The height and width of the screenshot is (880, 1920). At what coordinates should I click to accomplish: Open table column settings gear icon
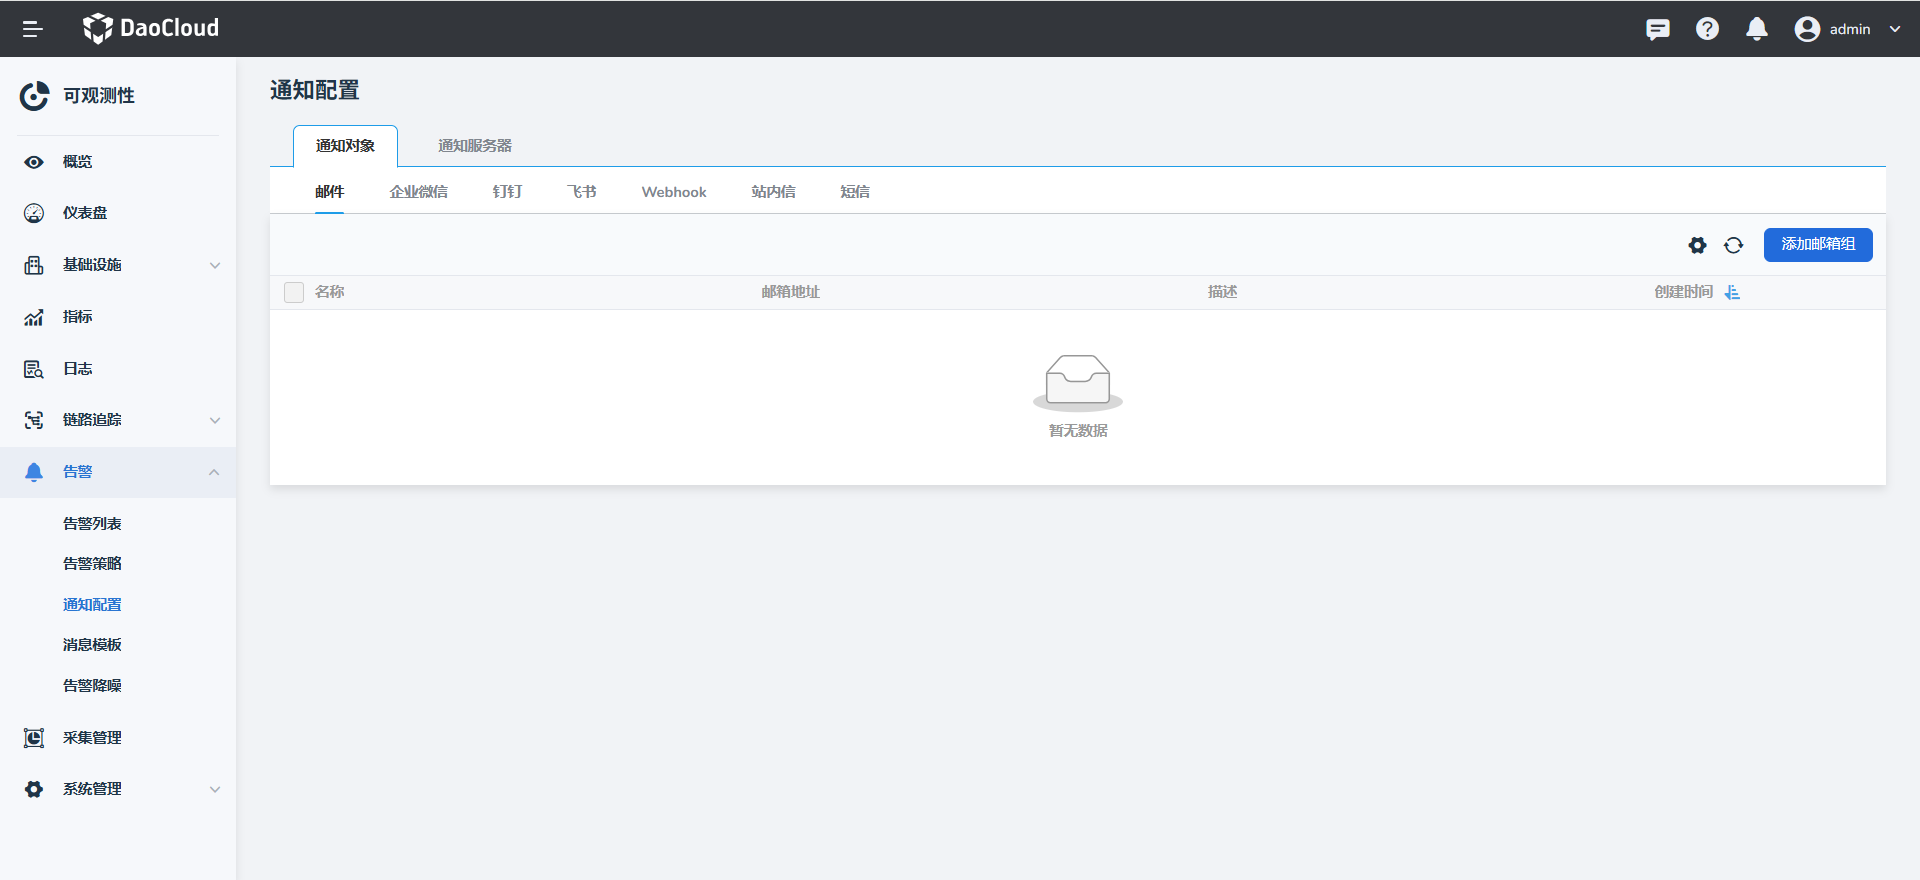coord(1697,245)
